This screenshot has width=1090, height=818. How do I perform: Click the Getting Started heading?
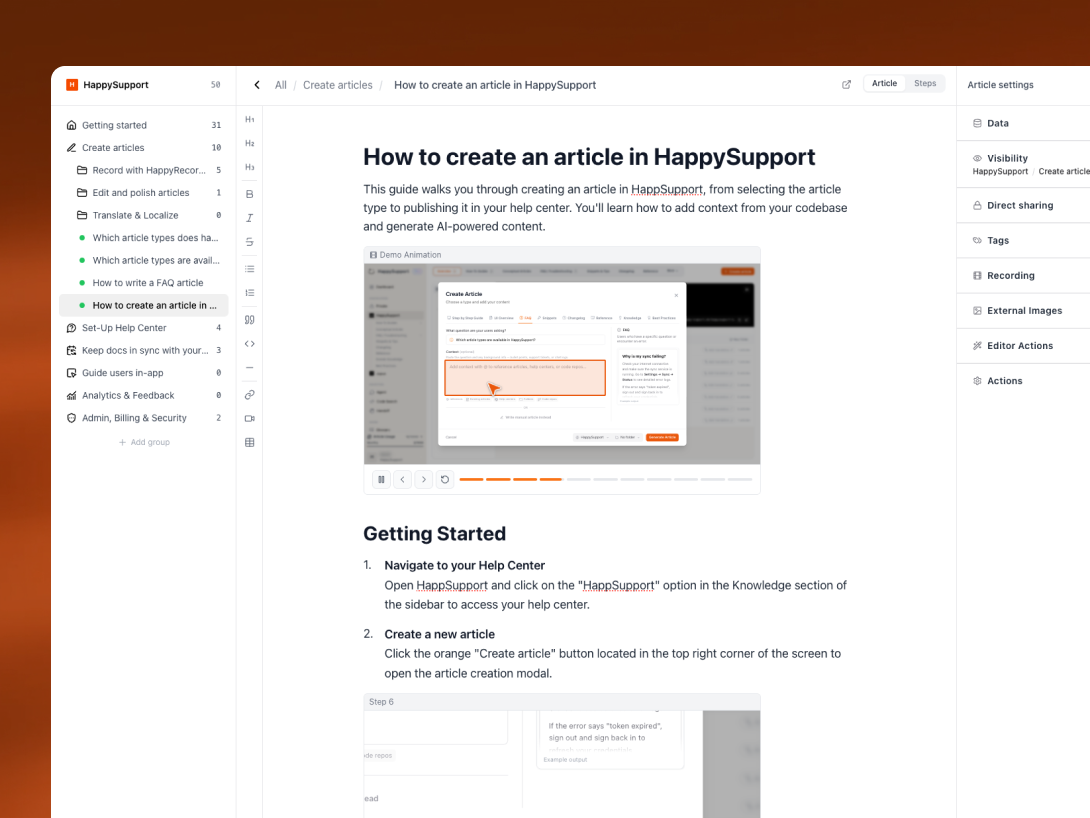click(434, 534)
